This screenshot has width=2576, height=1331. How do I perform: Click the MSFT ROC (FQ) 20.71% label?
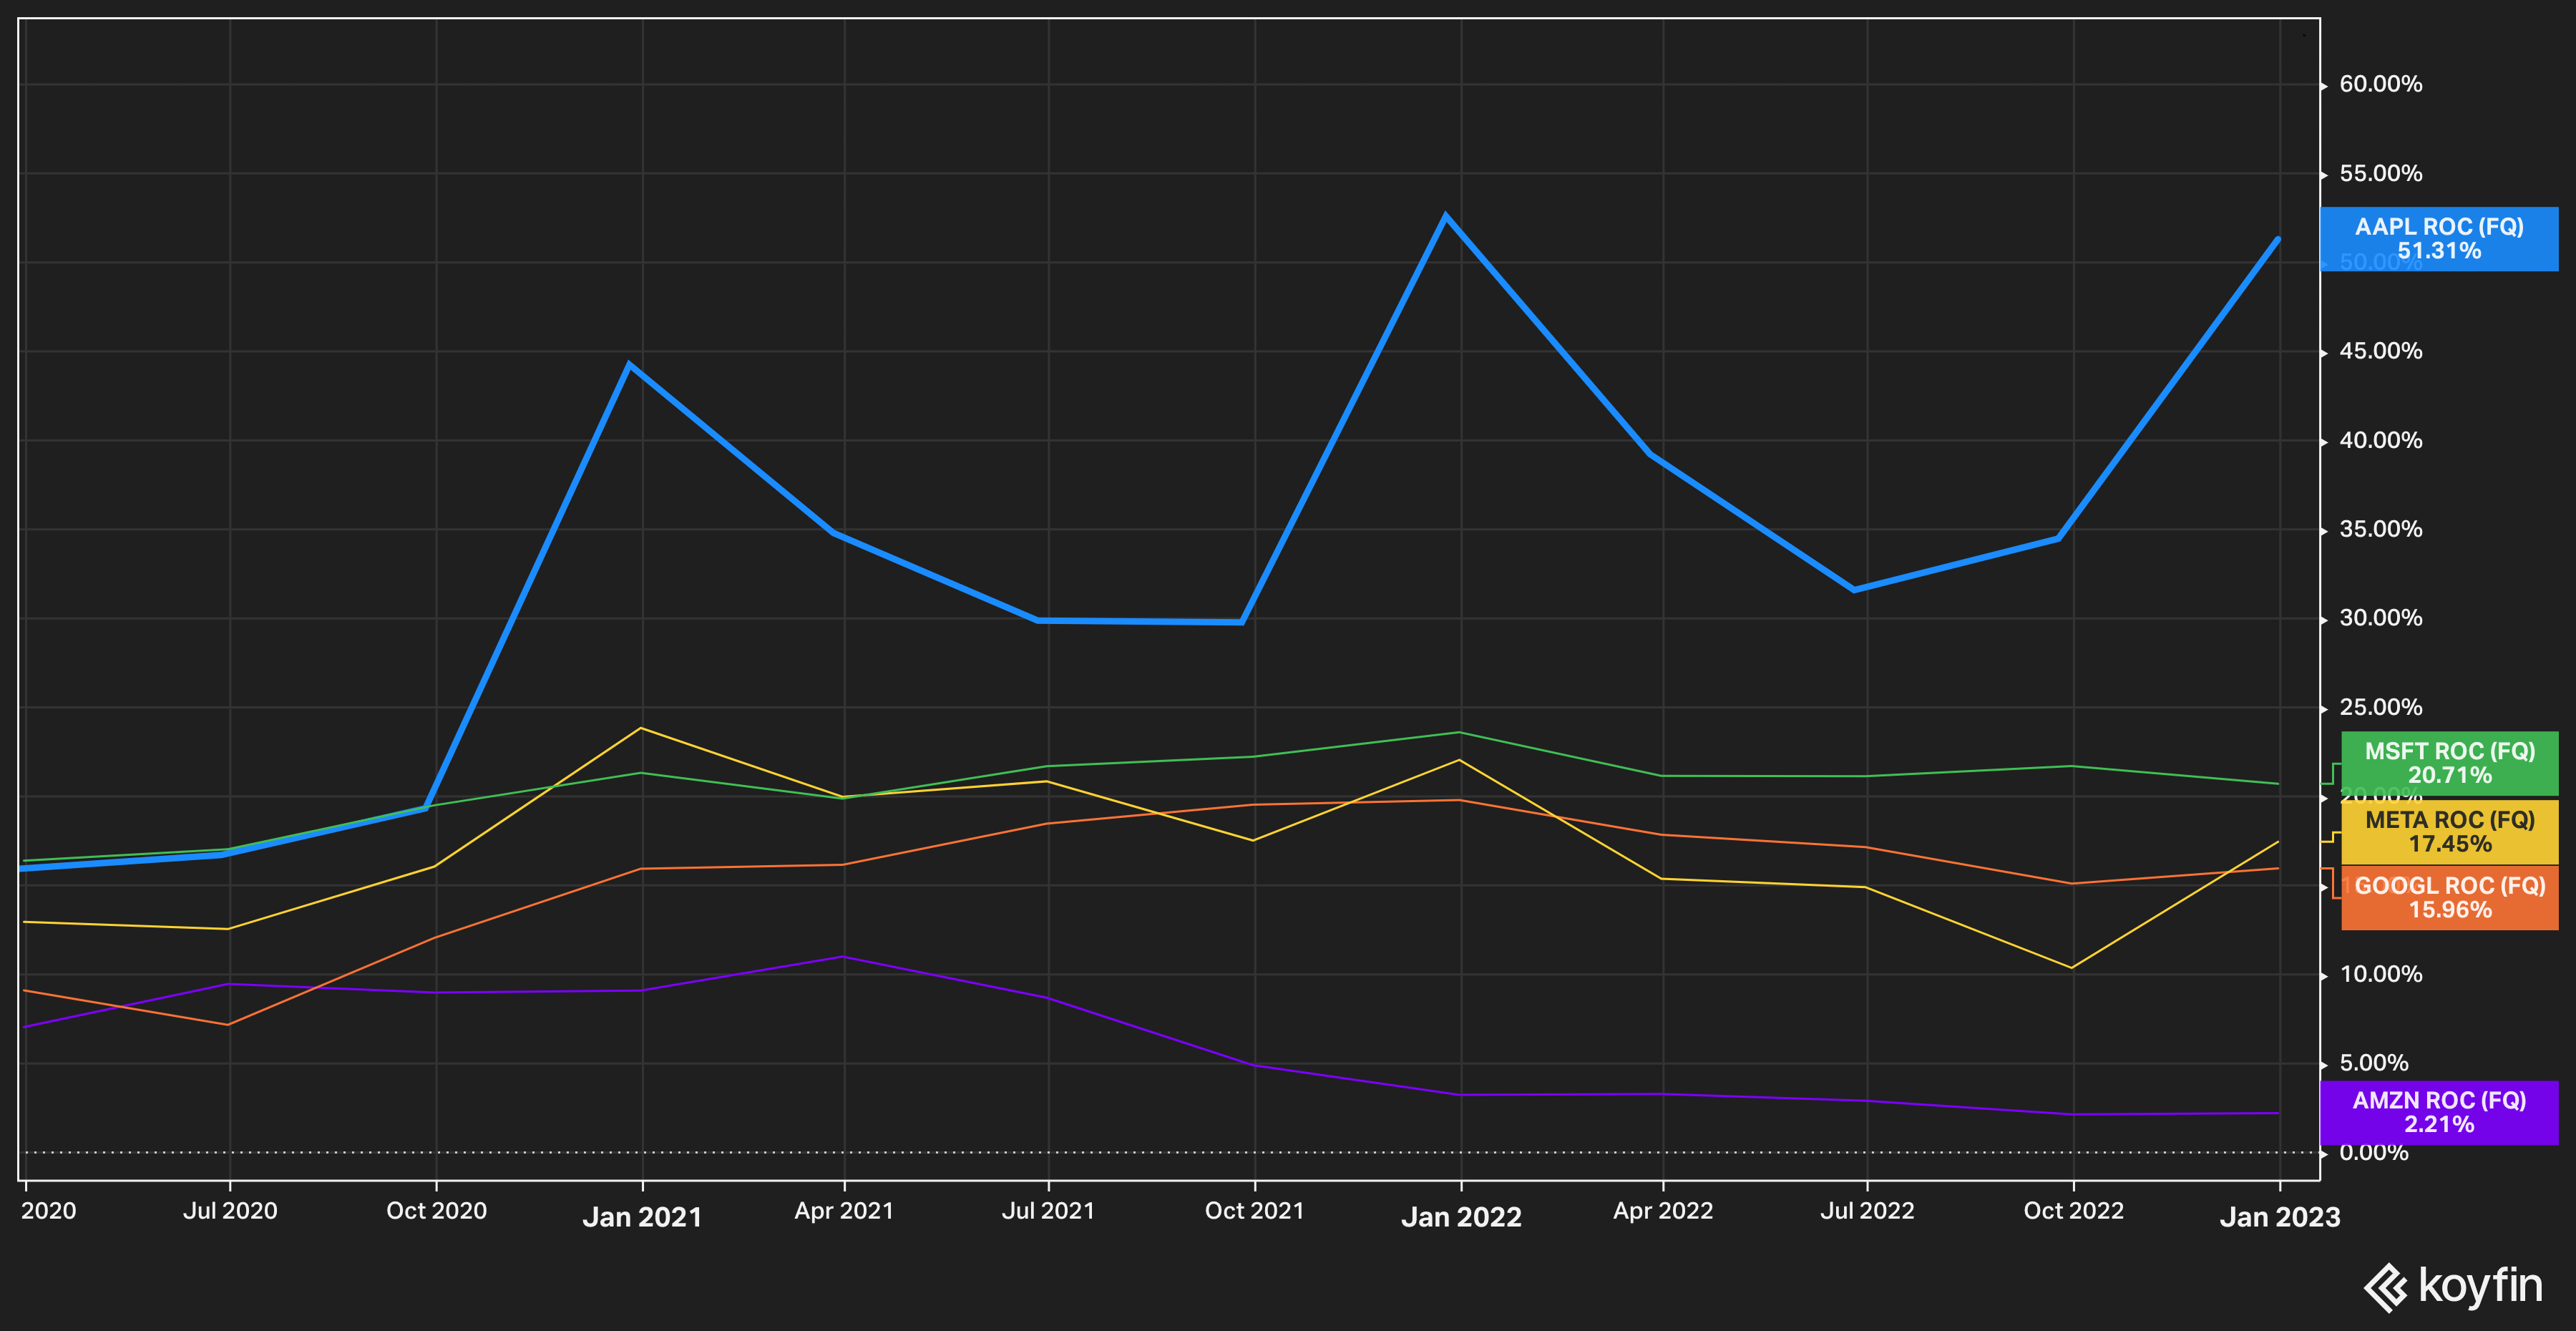[x=2449, y=763]
